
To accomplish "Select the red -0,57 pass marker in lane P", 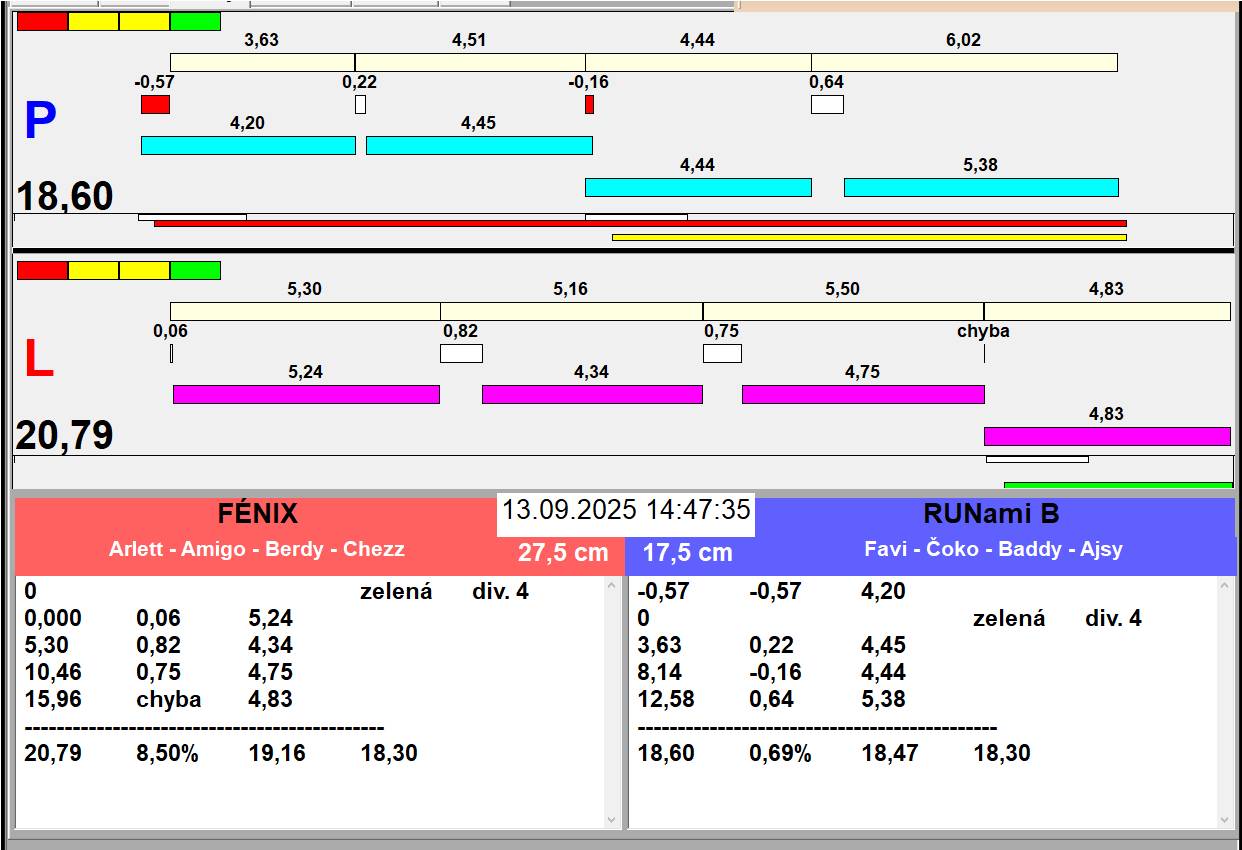I will [155, 104].
